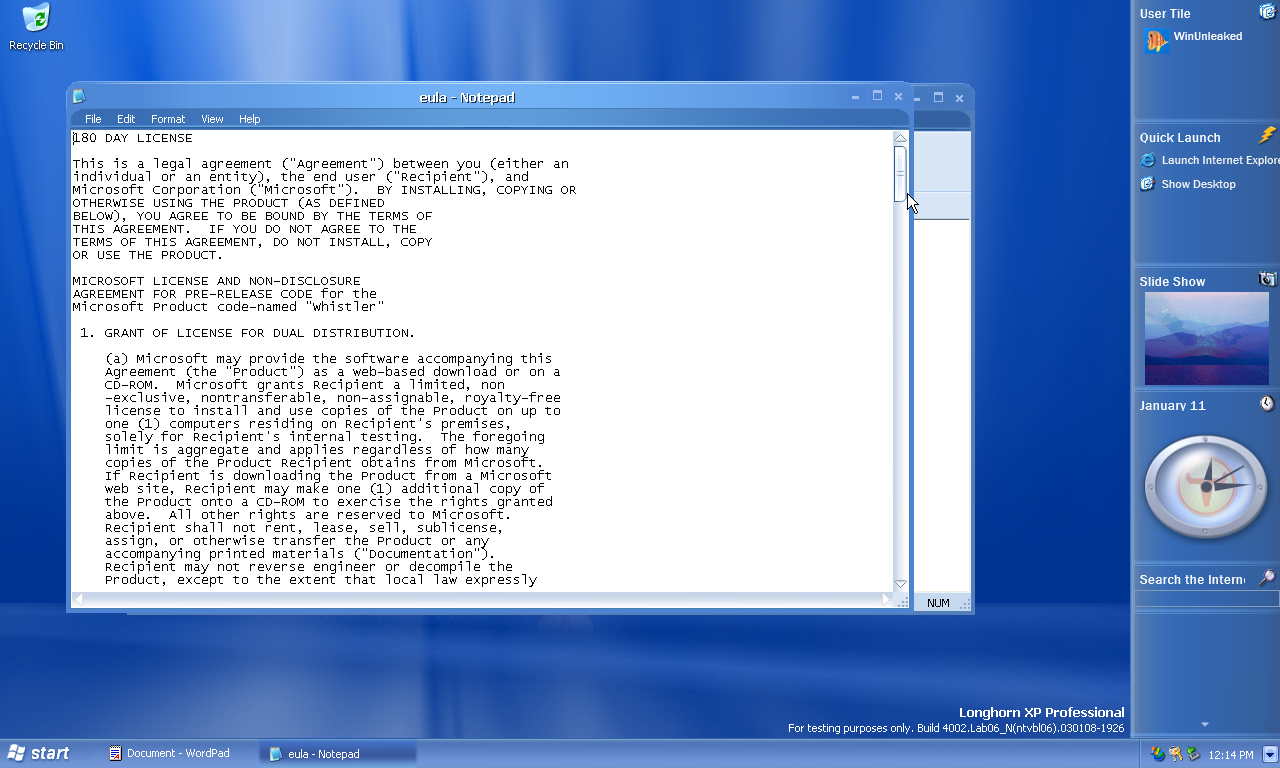The image size is (1280, 768).
Task: Click the green-arrow tray icon beside the clock
Action: click(1192, 754)
